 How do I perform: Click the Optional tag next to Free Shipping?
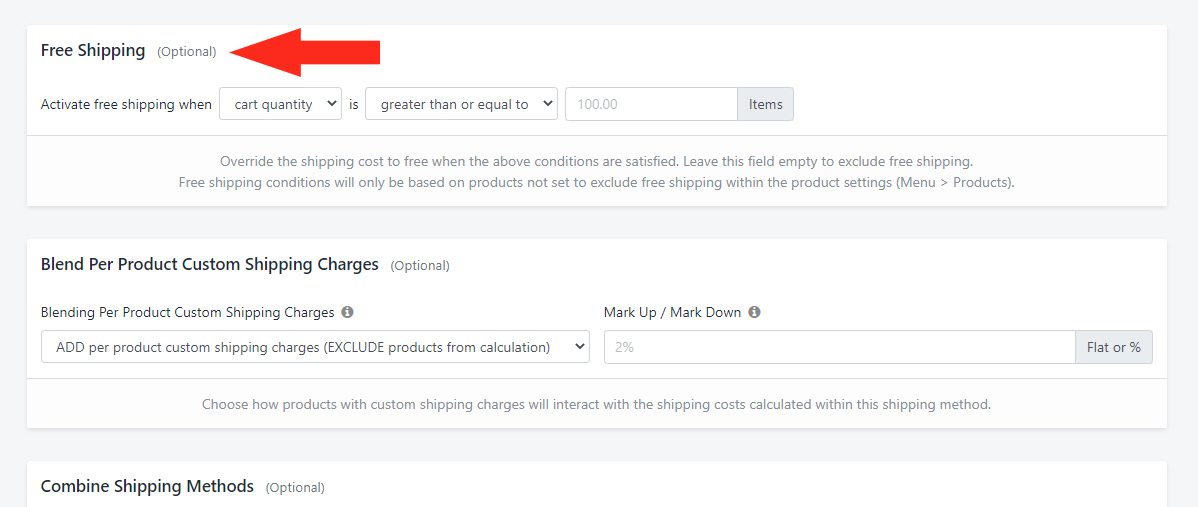tap(186, 52)
